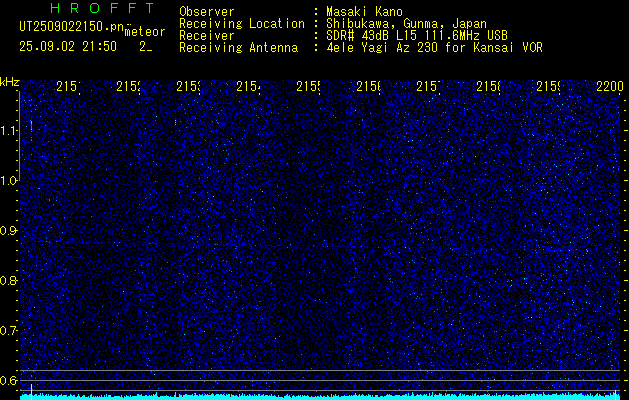Image resolution: width=629 pixels, height=400 pixels.
Task: Click the "Observer" field label
Action: click(207, 11)
